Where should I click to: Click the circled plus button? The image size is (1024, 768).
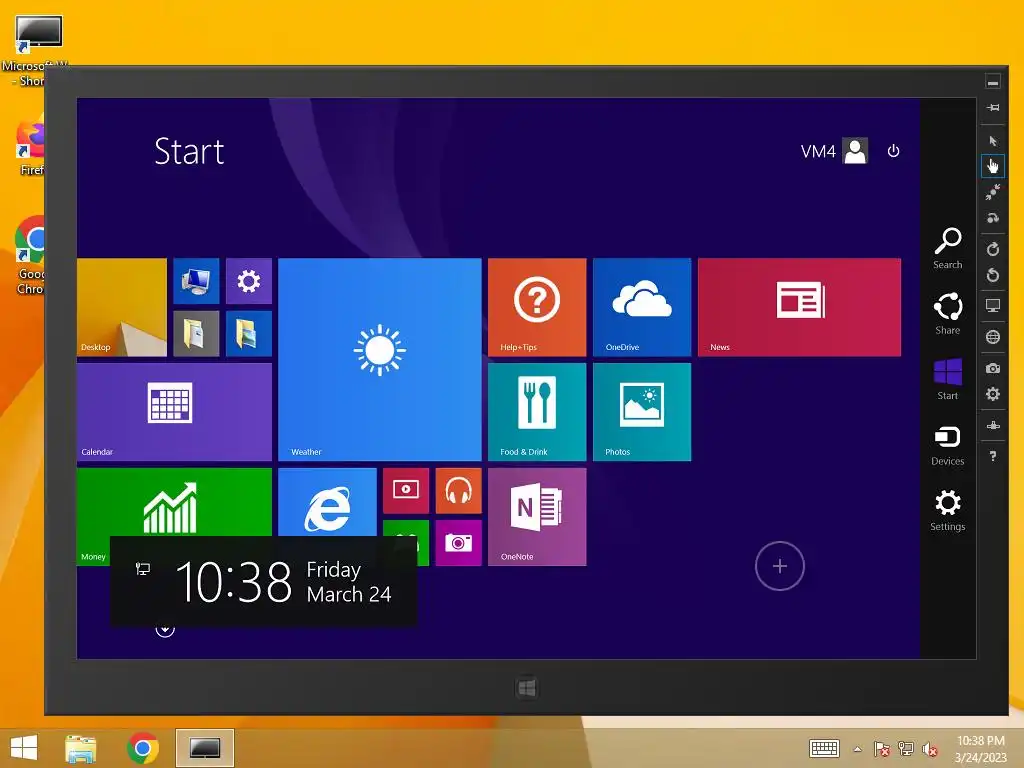pyautogui.click(x=780, y=566)
